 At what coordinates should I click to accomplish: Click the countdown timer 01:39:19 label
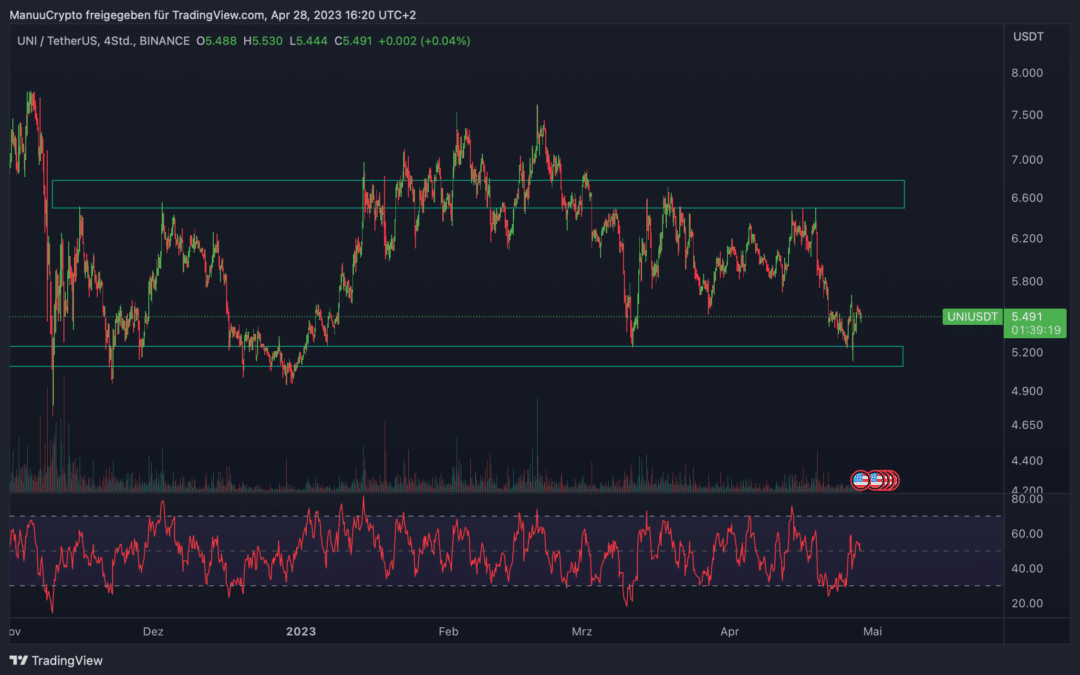point(1036,331)
